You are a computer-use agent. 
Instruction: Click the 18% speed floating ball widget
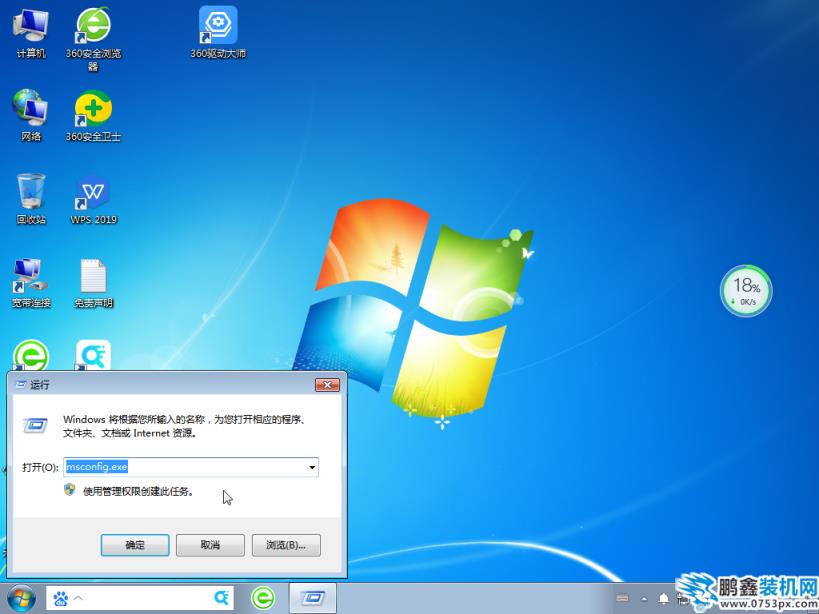(746, 290)
